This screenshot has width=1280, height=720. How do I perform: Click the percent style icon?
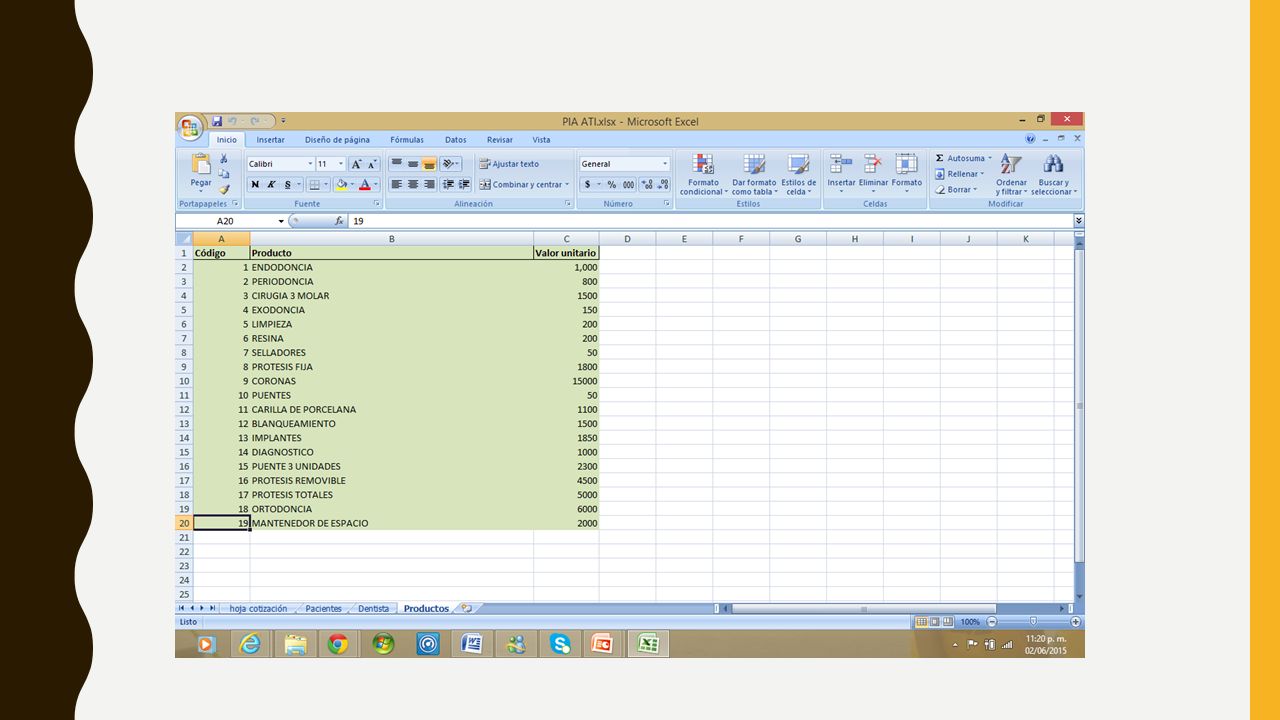point(612,185)
